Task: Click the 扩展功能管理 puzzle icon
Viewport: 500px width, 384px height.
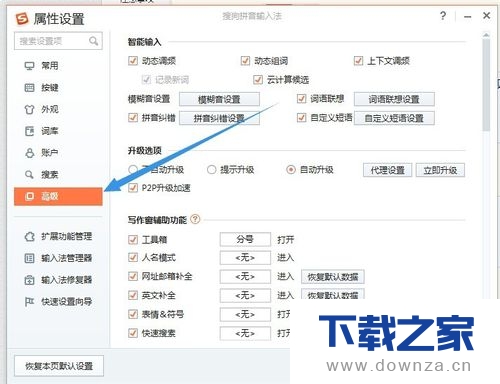Action: 29,237
